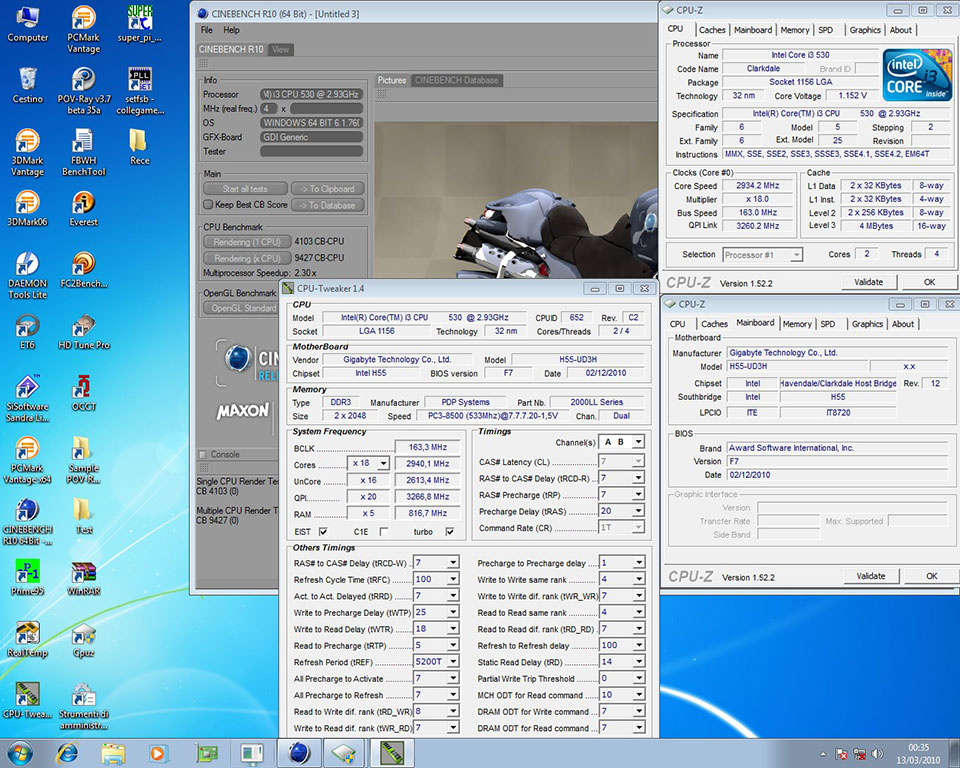Open Refresh Cycle Time (tRFC) dropdown
This screenshot has width=960, height=768.
[453, 579]
